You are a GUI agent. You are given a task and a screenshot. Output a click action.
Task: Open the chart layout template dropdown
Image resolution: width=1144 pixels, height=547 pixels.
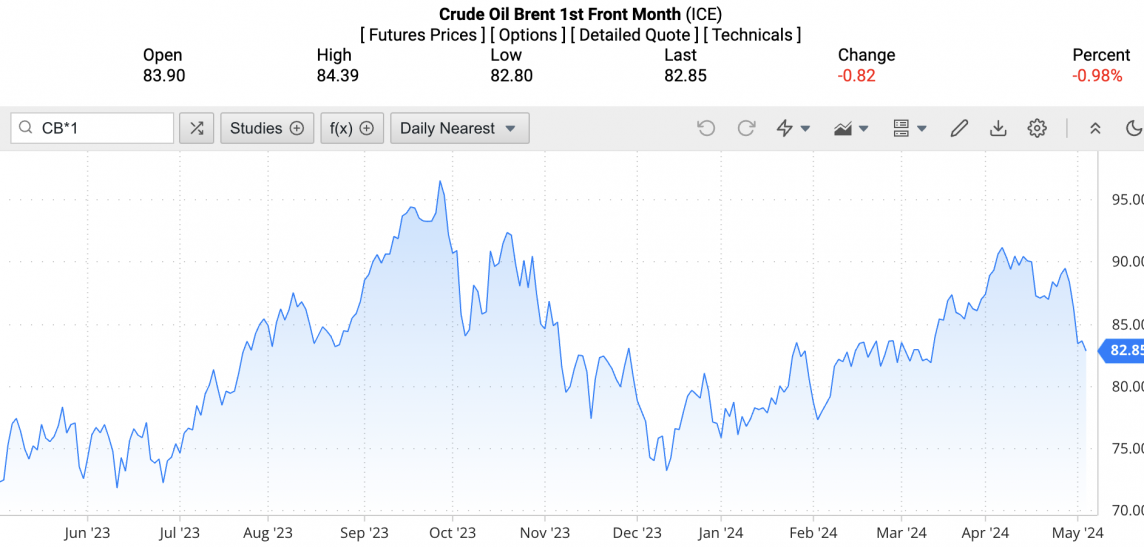[x=909, y=128]
